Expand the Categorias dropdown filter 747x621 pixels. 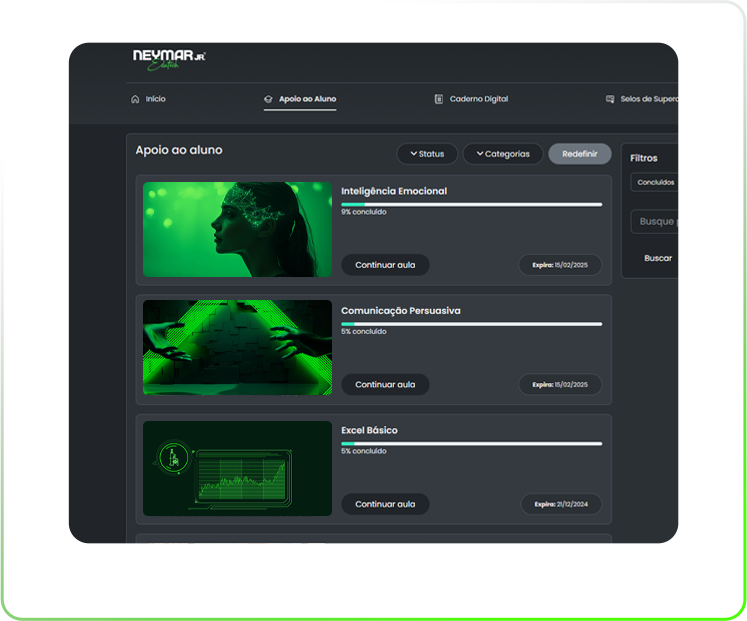point(503,154)
